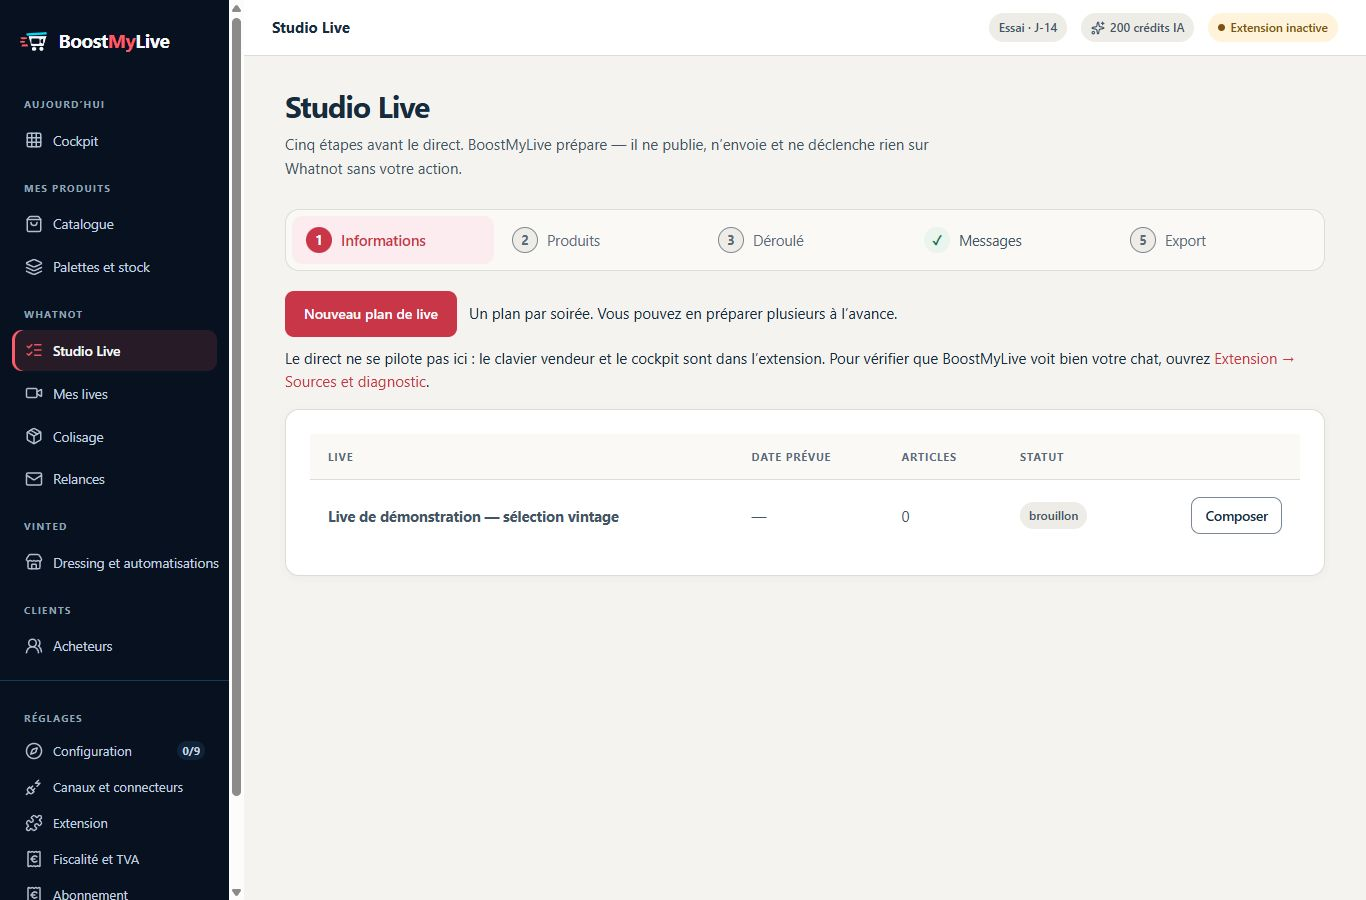Image resolution: width=1366 pixels, height=900 pixels.
Task: Click the Extension inactive status badge
Action: coord(1273,28)
